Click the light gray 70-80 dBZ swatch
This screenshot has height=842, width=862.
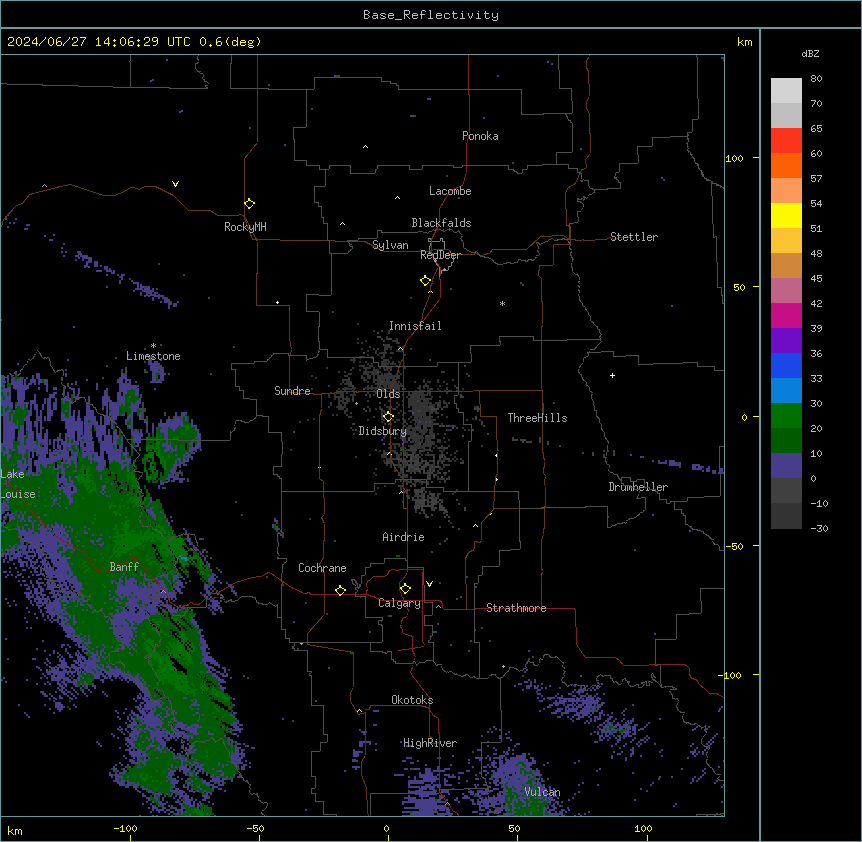[786, 90]
